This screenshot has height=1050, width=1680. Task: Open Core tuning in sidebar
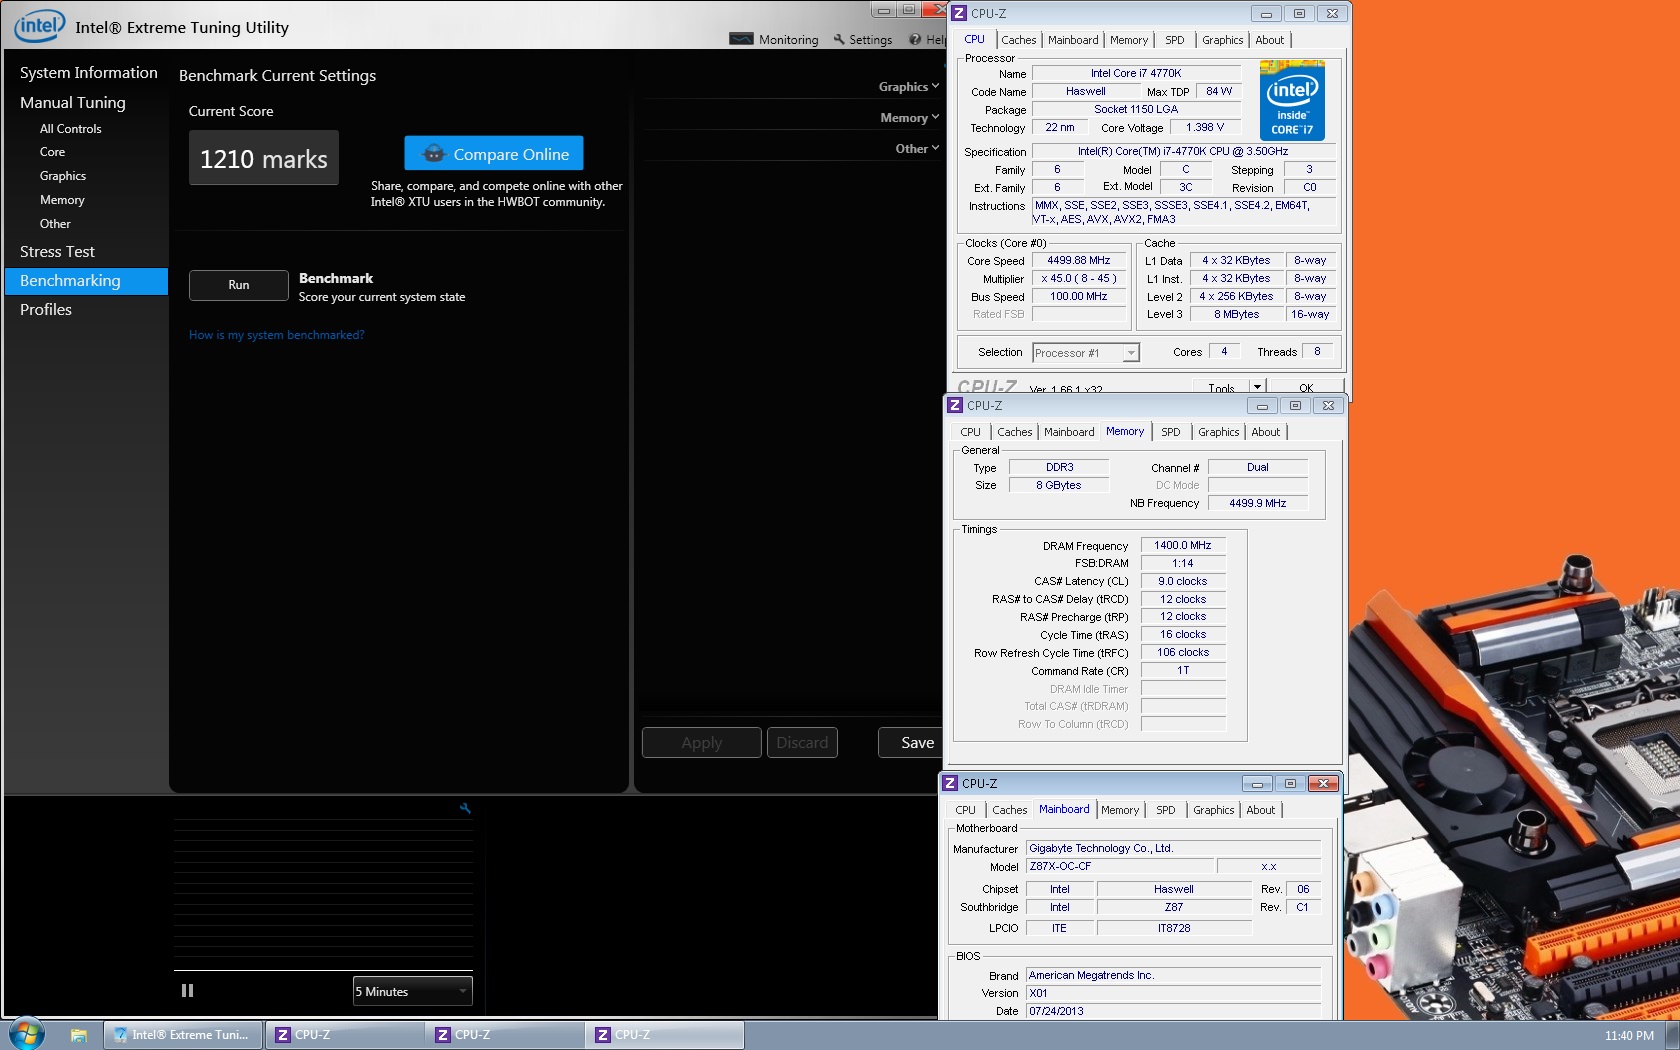pyautogui.click(x=53, y=152)
